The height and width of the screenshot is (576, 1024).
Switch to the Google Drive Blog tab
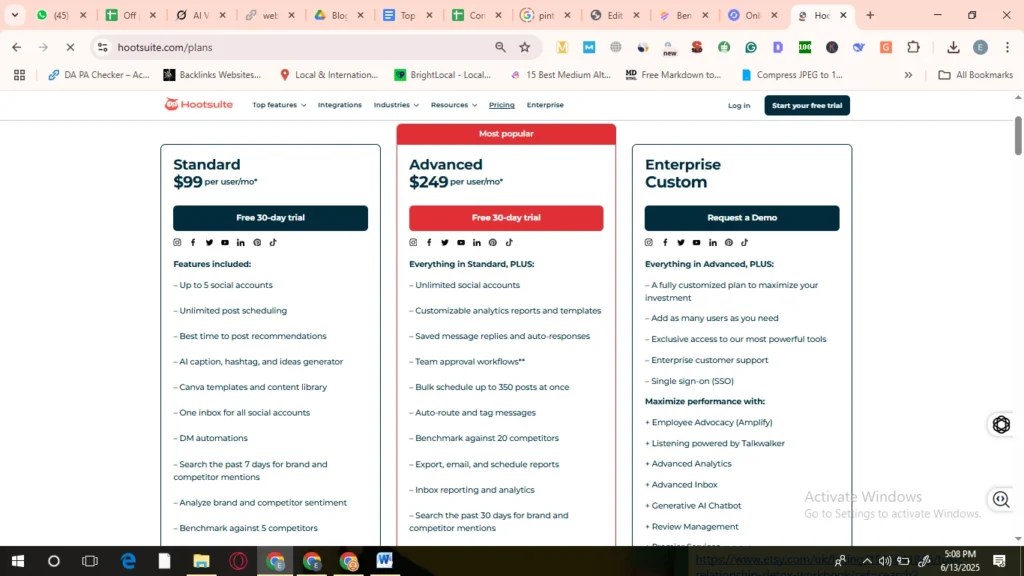tap(338, 15)
